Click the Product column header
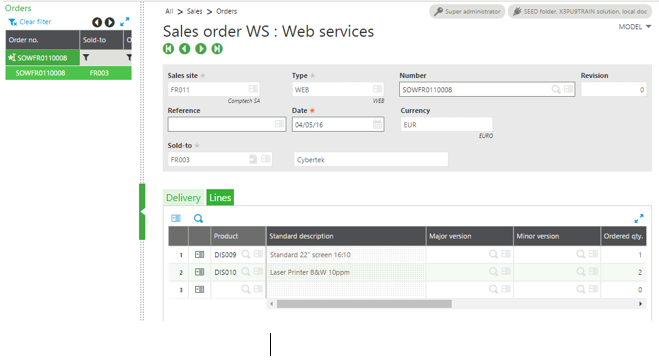Image resolution: width=659 pixels, height=364 pixels. [238, 236]
